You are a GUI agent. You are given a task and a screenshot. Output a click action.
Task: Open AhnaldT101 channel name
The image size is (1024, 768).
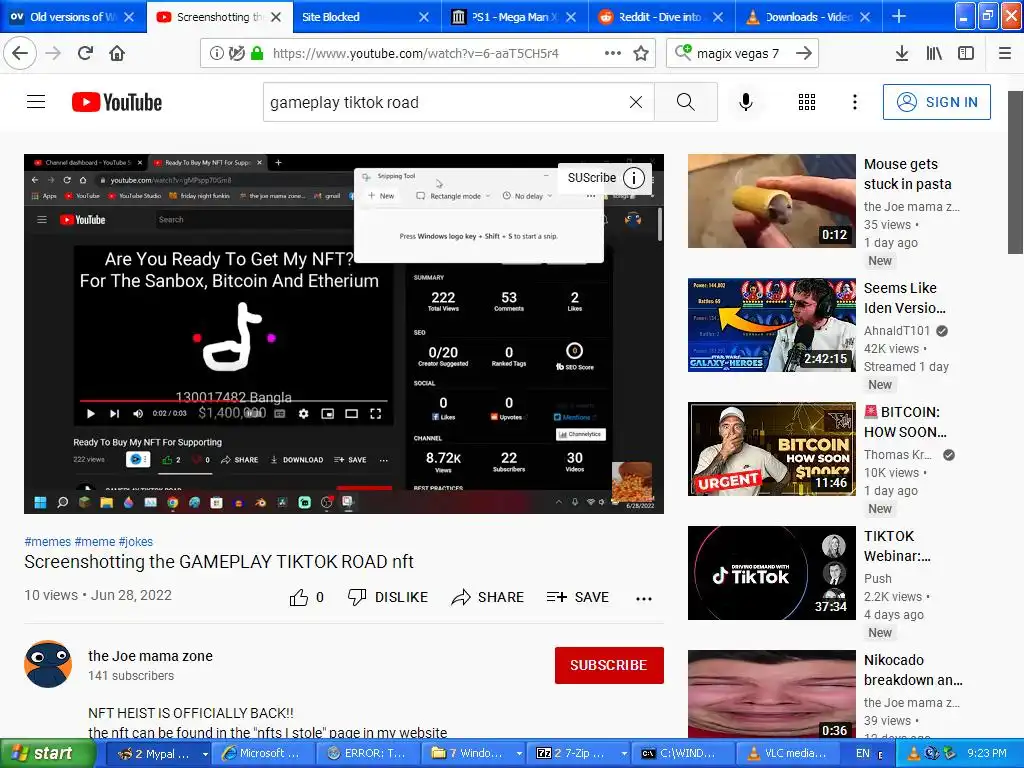[897, 330]
